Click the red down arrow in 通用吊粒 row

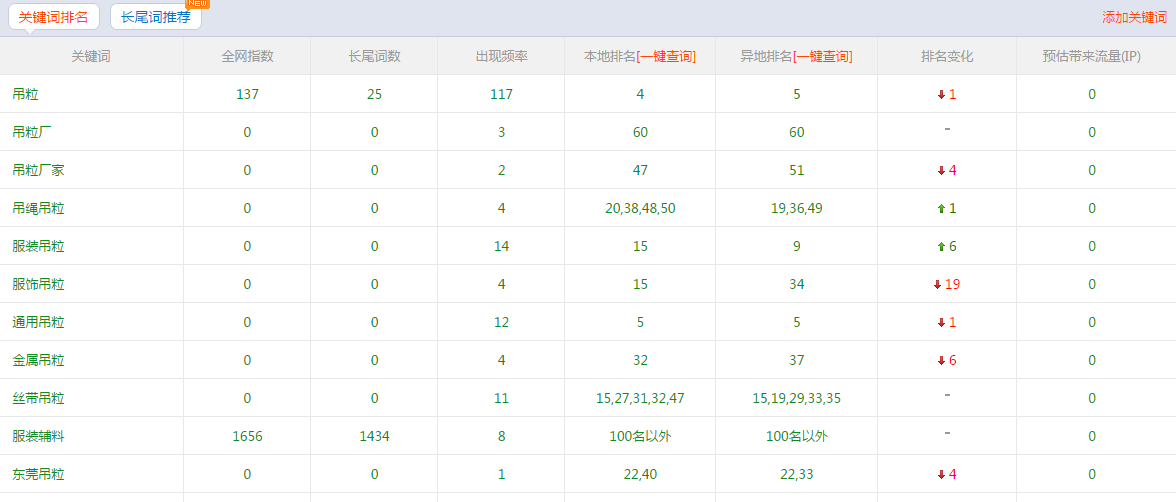941,323
